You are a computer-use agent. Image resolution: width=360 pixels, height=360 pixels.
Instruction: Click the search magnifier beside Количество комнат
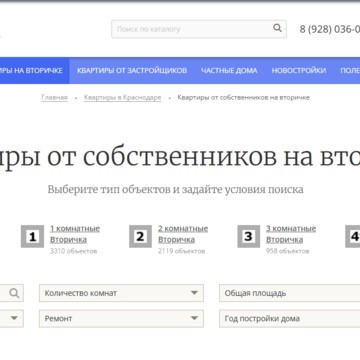click(x=14, y=293)
